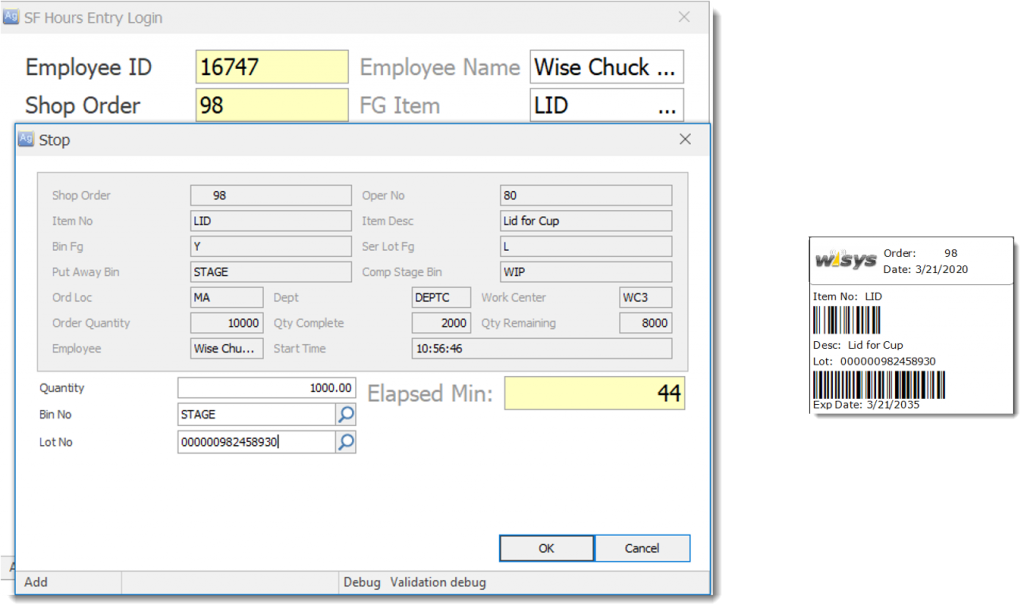Click the Shop Order field in login window

(272, 105)
